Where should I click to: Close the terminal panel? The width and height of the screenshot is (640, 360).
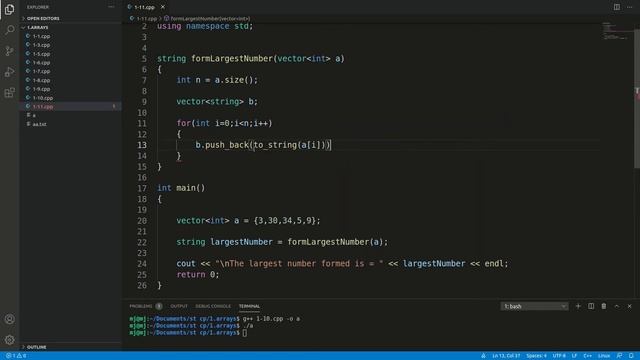[629, 306]
